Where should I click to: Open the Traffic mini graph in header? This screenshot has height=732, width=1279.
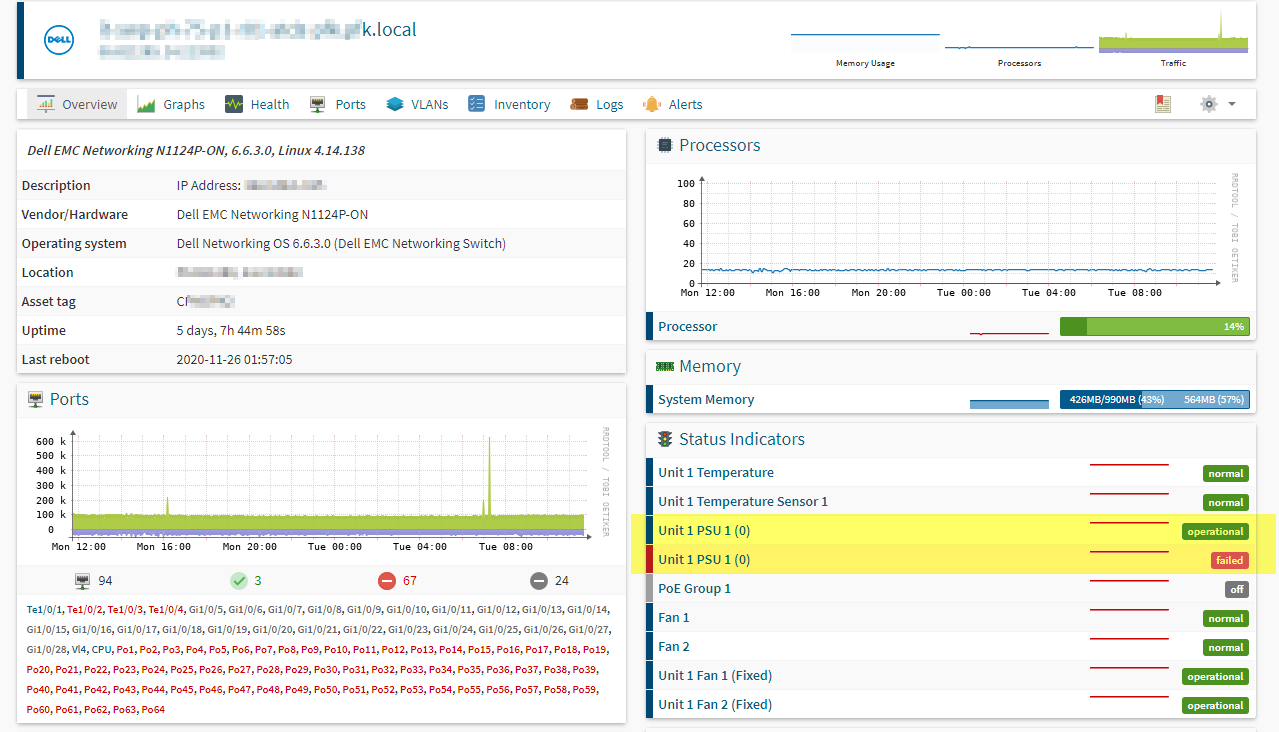1173,40
